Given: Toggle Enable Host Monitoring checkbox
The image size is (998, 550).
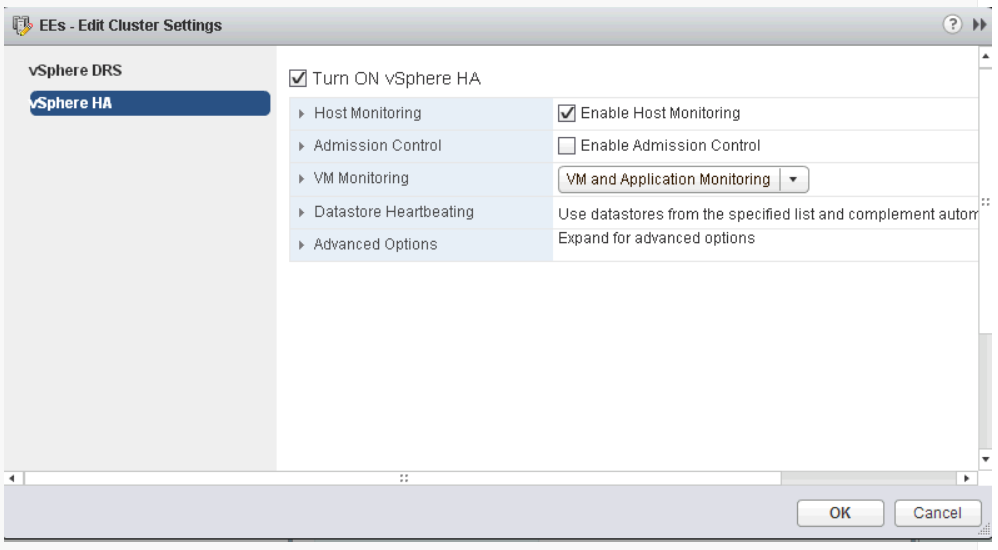Looking at the screenshot, I should click(566, 113).
